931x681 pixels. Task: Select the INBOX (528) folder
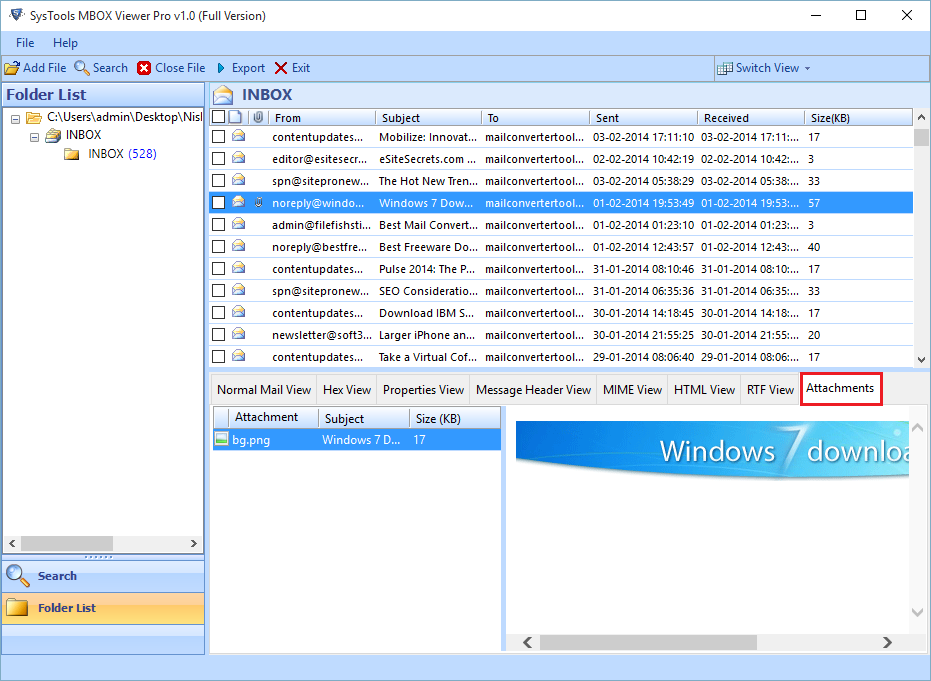[122, 154]
